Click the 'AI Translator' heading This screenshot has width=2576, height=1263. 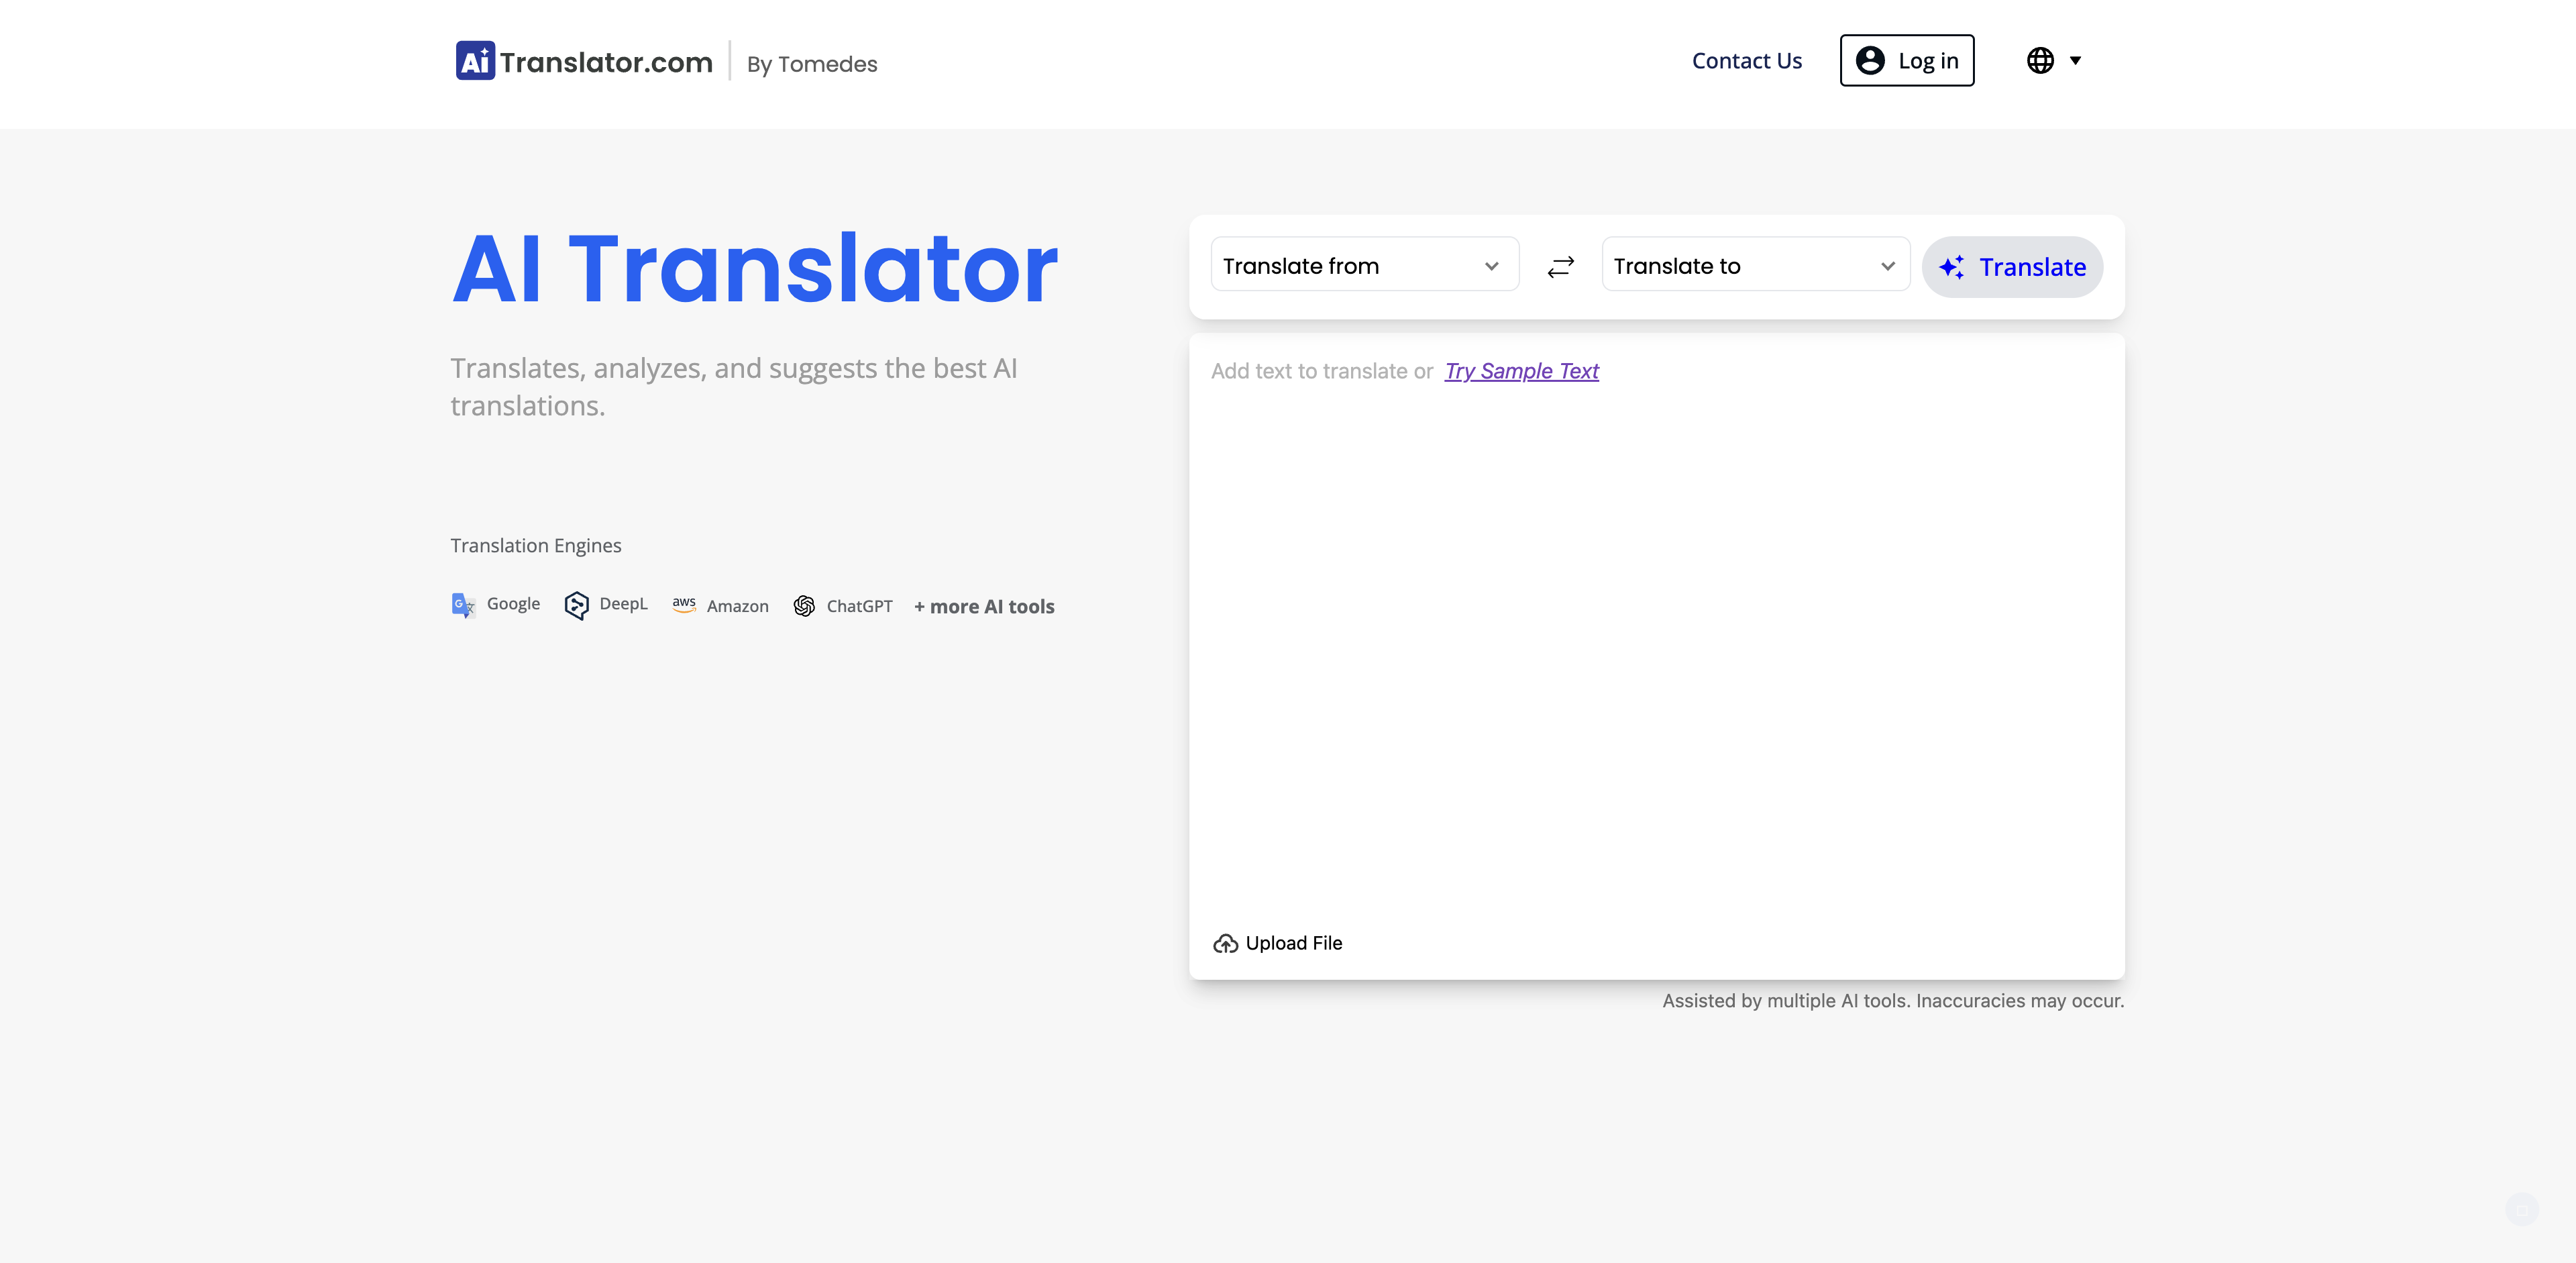point(754,267)
